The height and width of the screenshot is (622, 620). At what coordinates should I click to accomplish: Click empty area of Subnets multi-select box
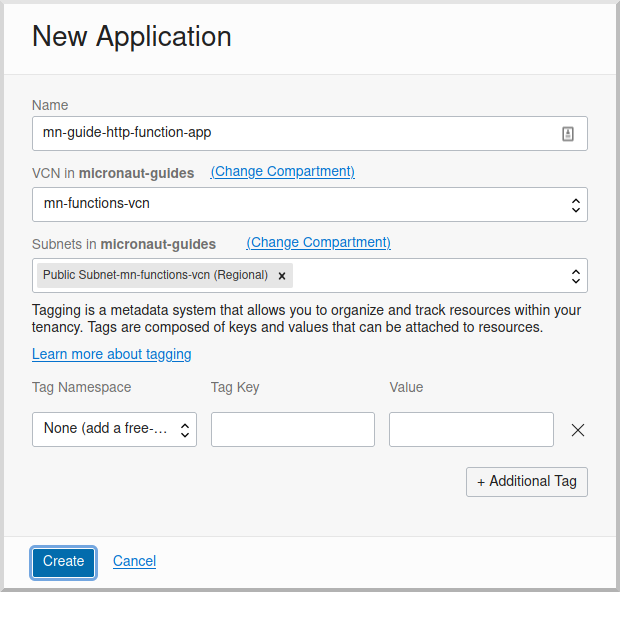(x=428, y=276)
